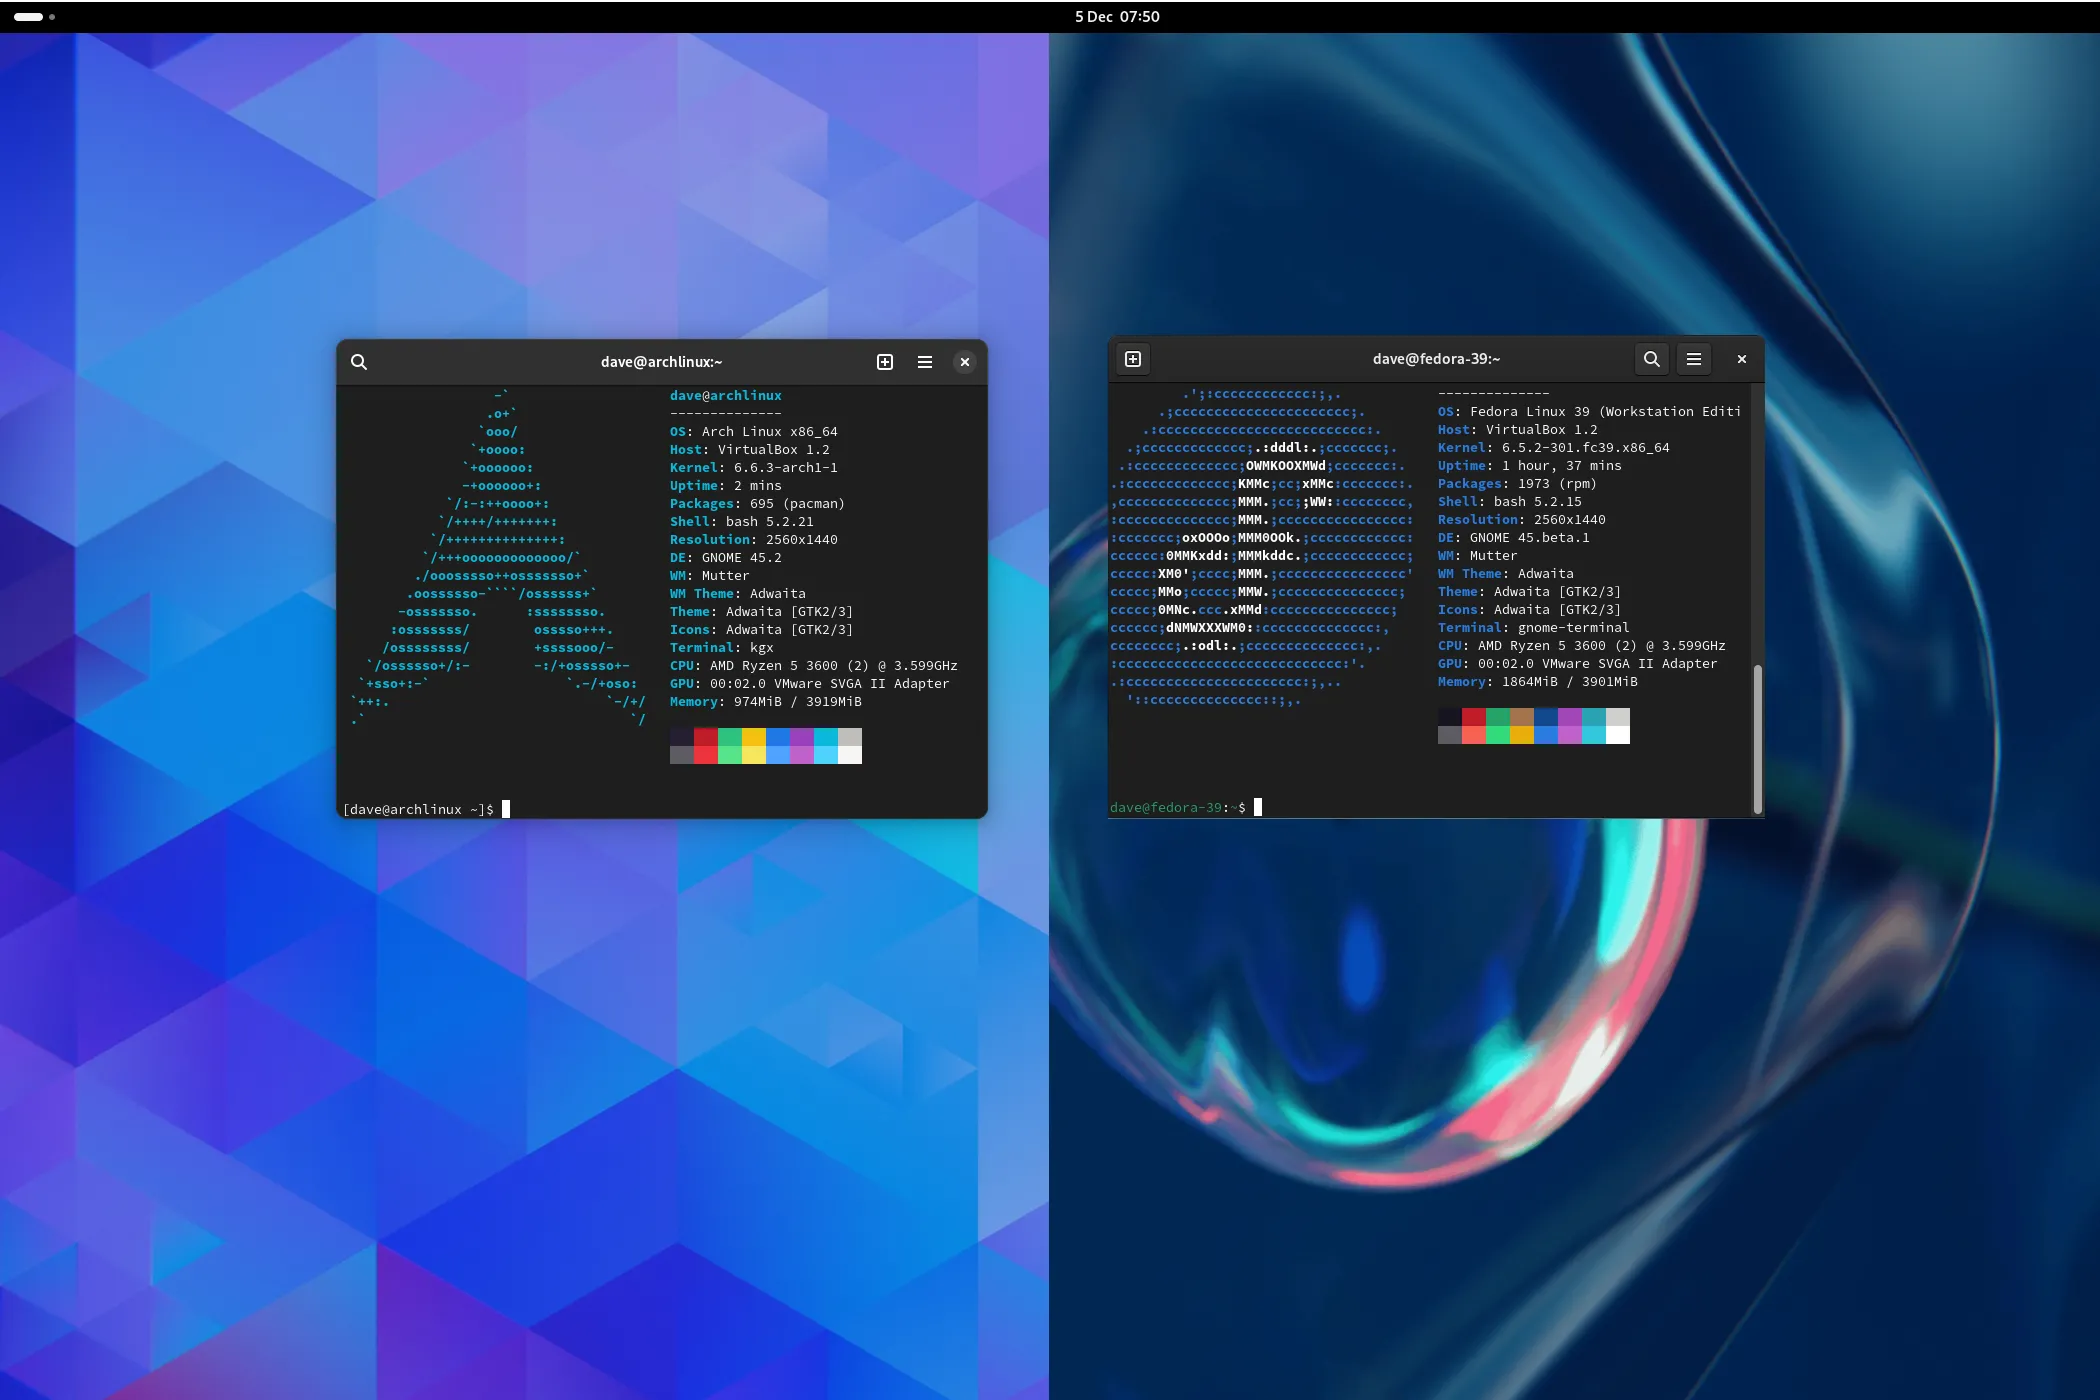
Task: Close the Arch Console window
Action: click(x=964, y=362)
